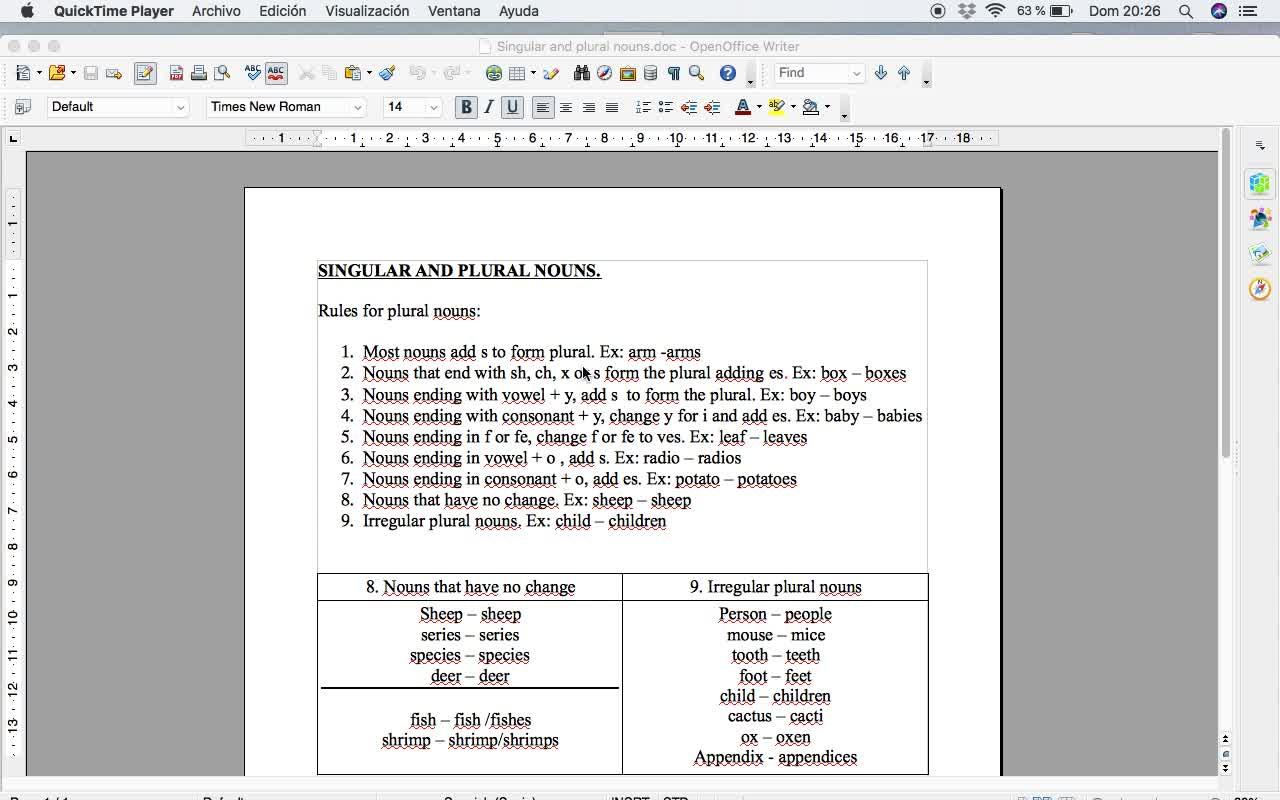Image resolution: width=1280 pixels, height=800 pixels.
Task: Toggle underline formatting
Action: pyautogui.click(x=512, y=107)
